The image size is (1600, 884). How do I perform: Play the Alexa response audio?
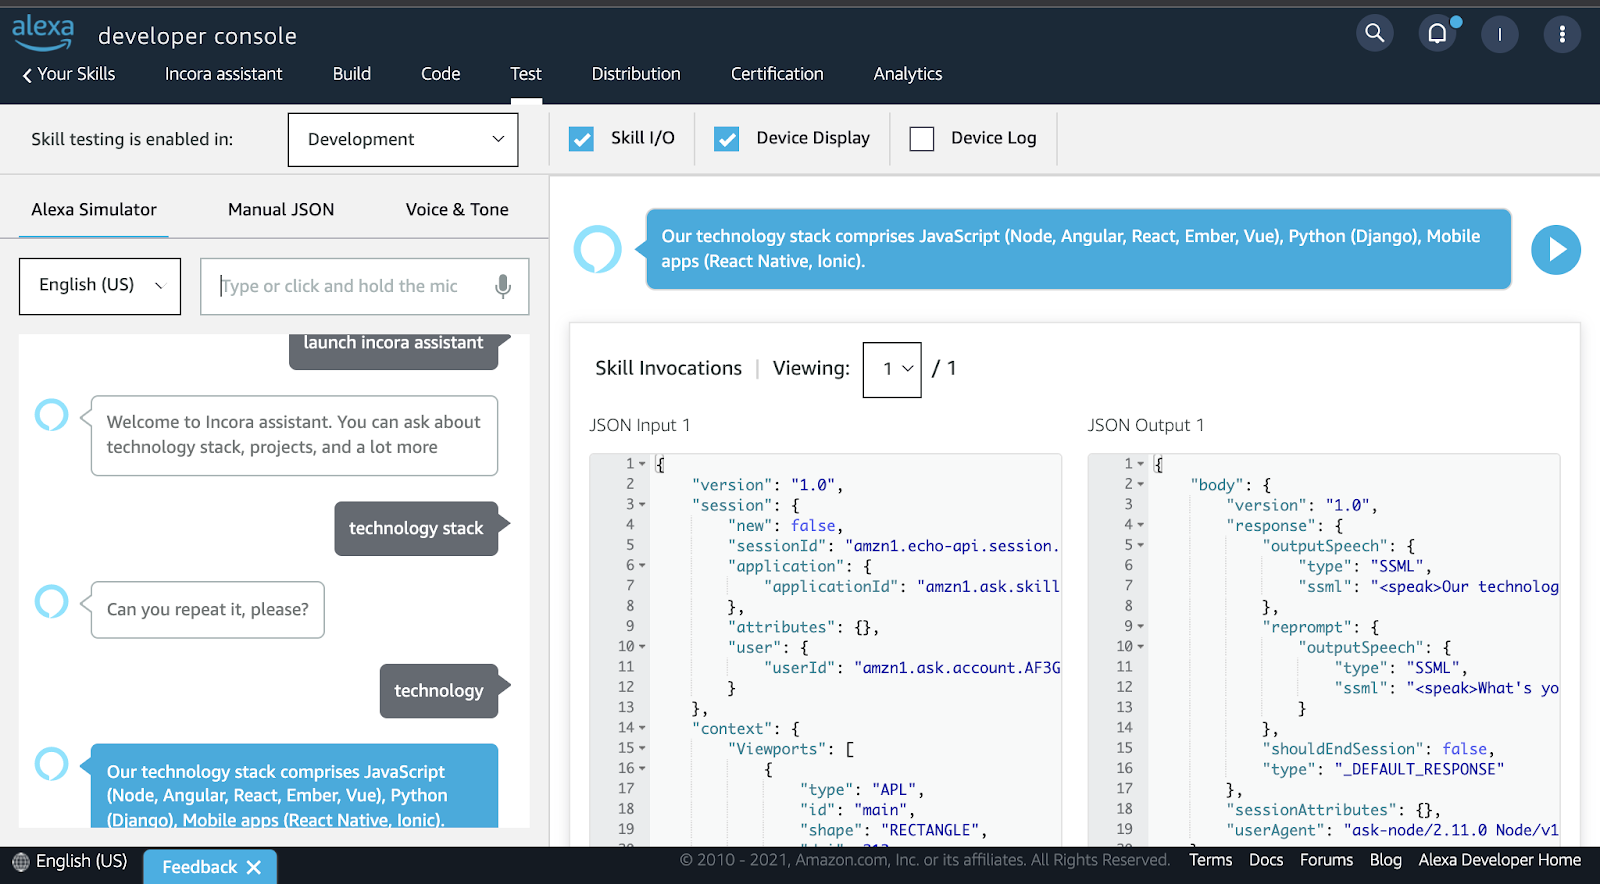pyautogui.click(x=1556, y=250)
